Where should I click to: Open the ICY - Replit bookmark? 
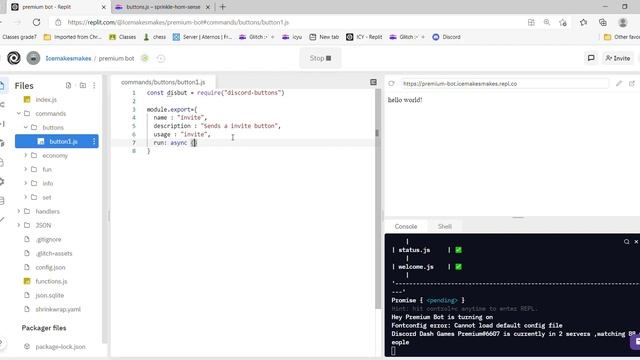point(364,37)
